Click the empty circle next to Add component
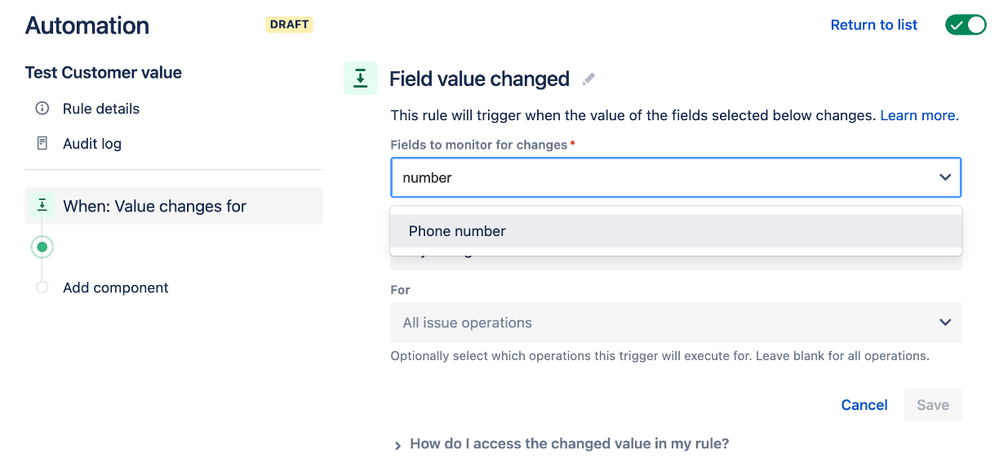The width and height of the screenshot is (999, 464). pos(42,287)
